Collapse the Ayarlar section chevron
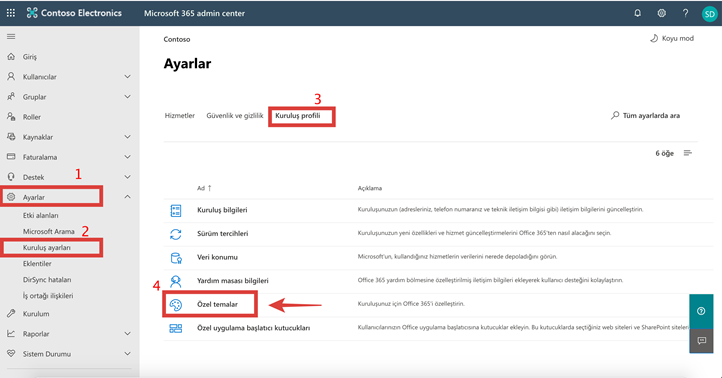 pos(128,197)
